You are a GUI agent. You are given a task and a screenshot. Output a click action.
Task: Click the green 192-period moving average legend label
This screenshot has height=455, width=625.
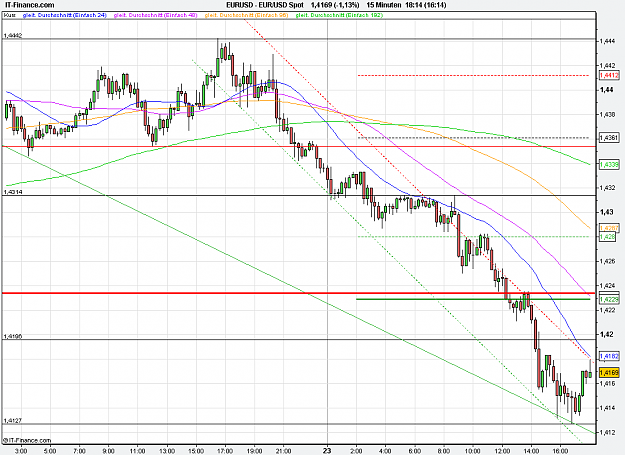pyautogui.click(x=339, y=15)
